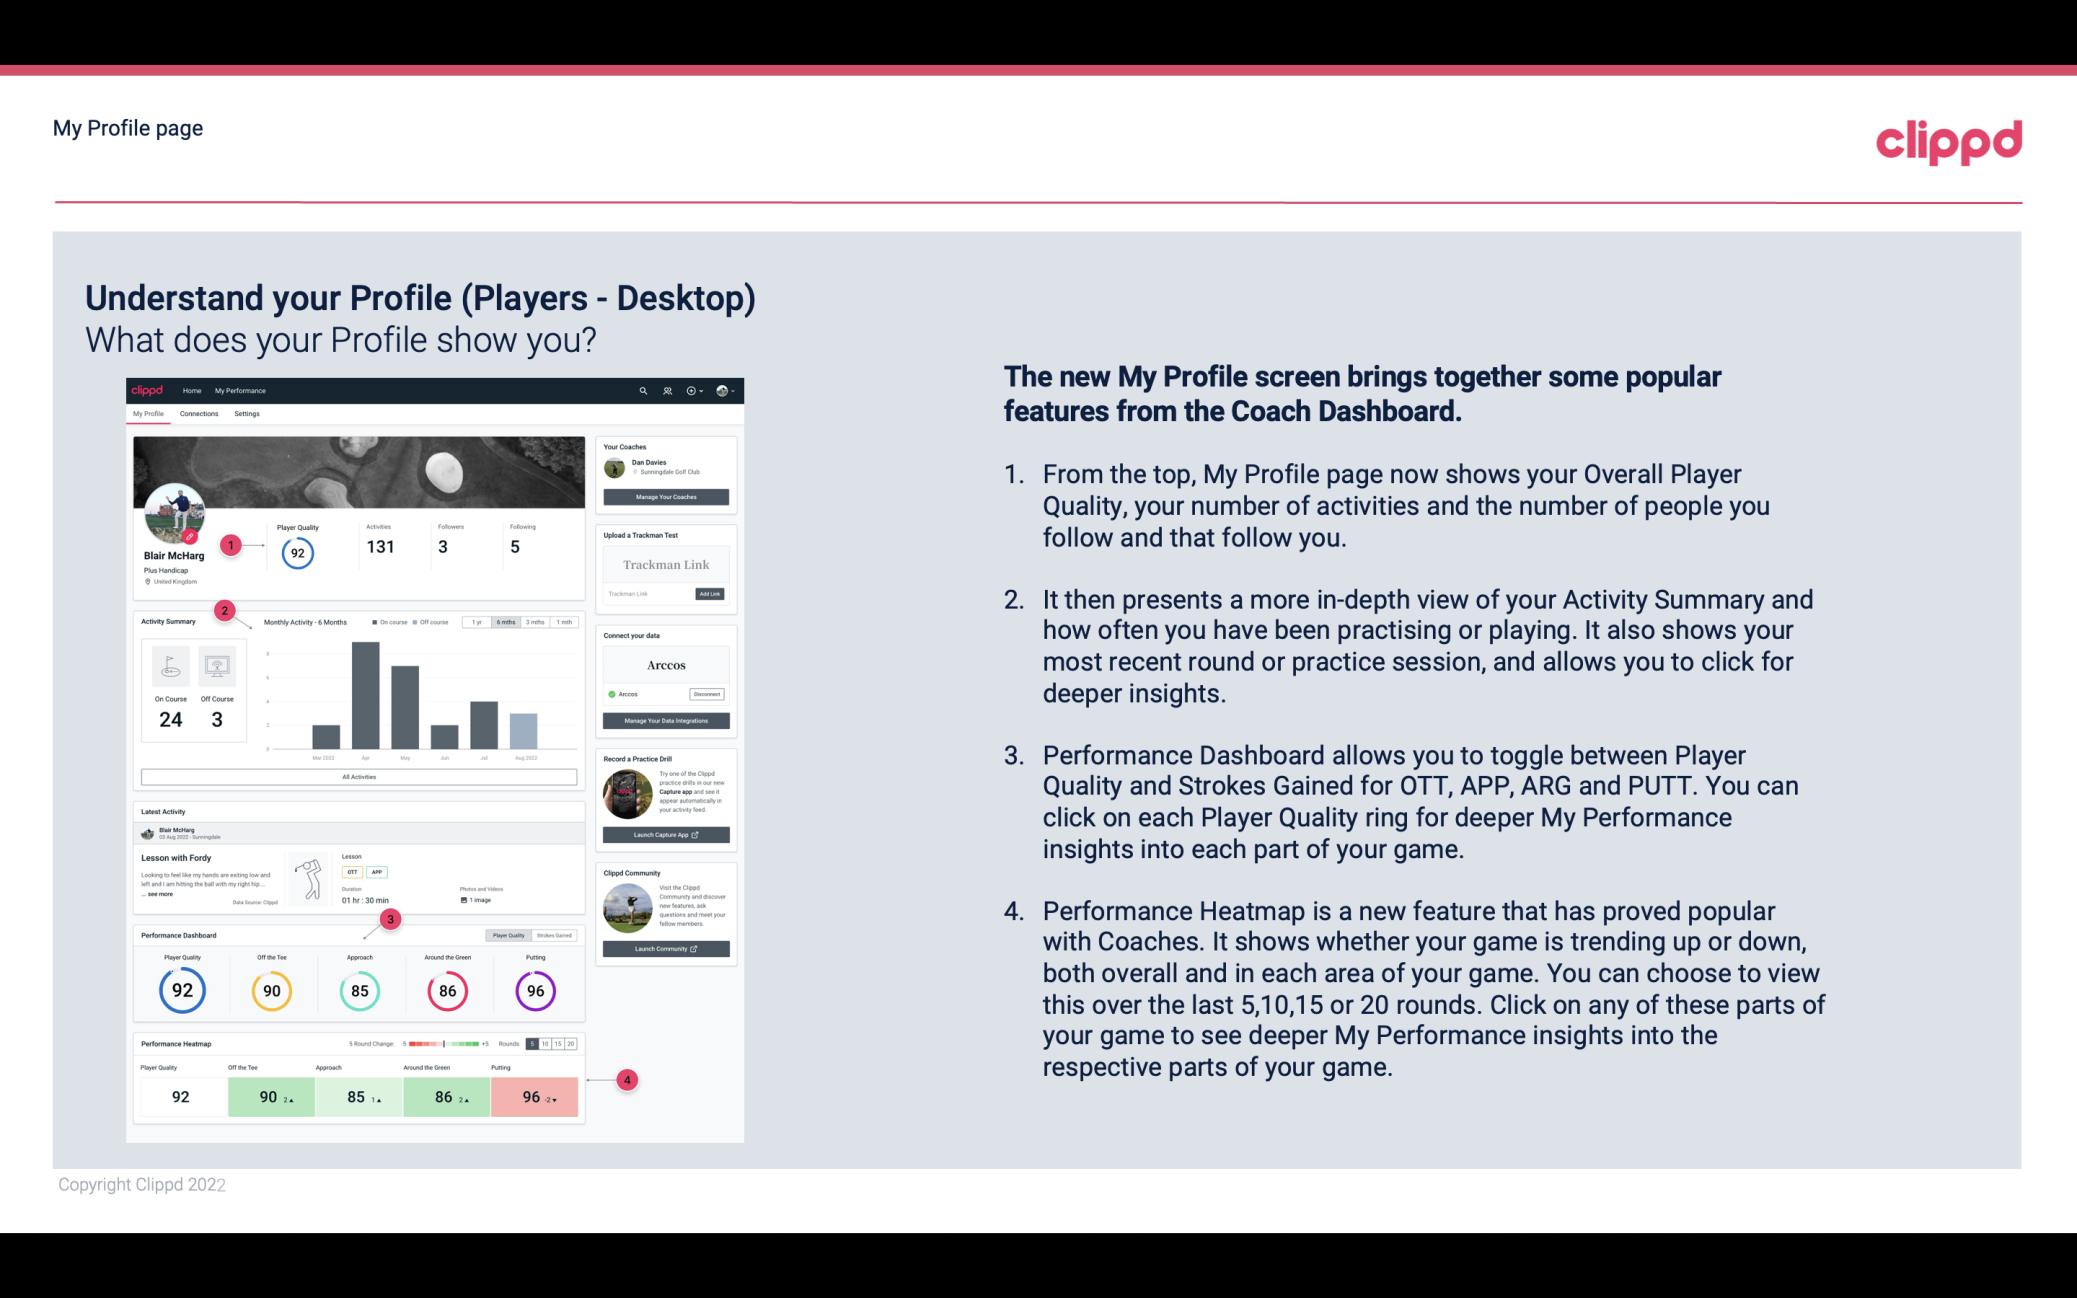The height and width of the screenshot is (1298, 2077).
Task: Select the Settings tab in navigation
Action: click(x=248, y=413)
